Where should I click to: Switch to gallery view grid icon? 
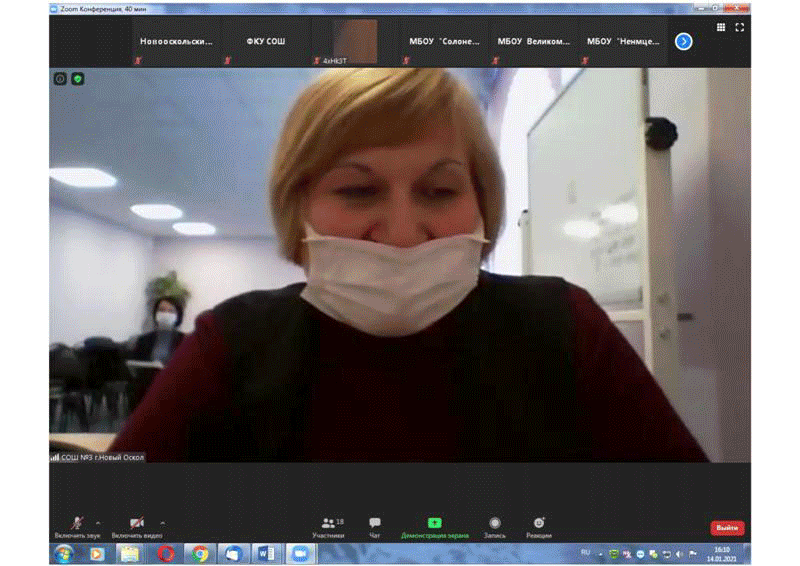pyautogui.click(x=721, y=28)
